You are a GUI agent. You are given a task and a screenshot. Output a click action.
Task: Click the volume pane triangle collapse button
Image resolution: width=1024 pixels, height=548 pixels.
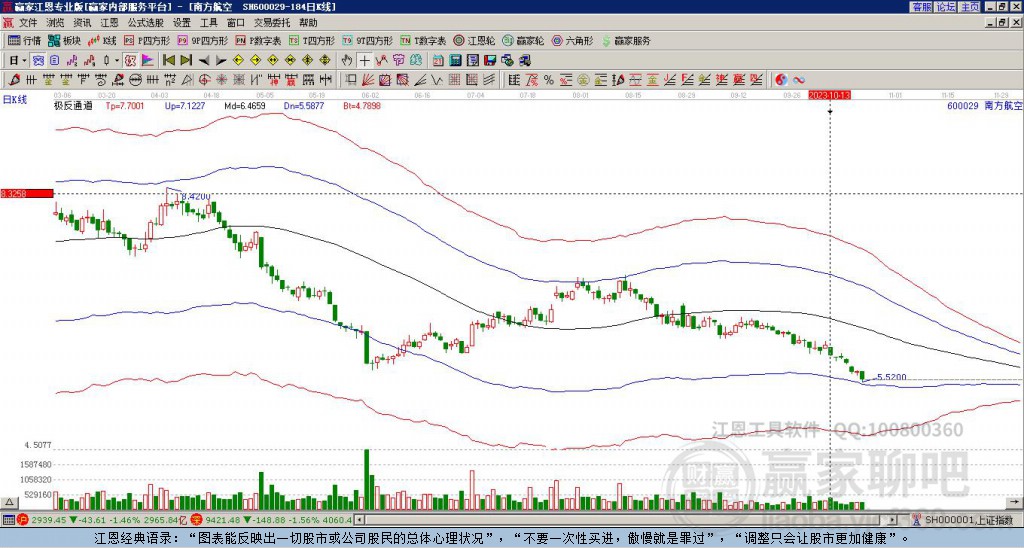(9, 503)
